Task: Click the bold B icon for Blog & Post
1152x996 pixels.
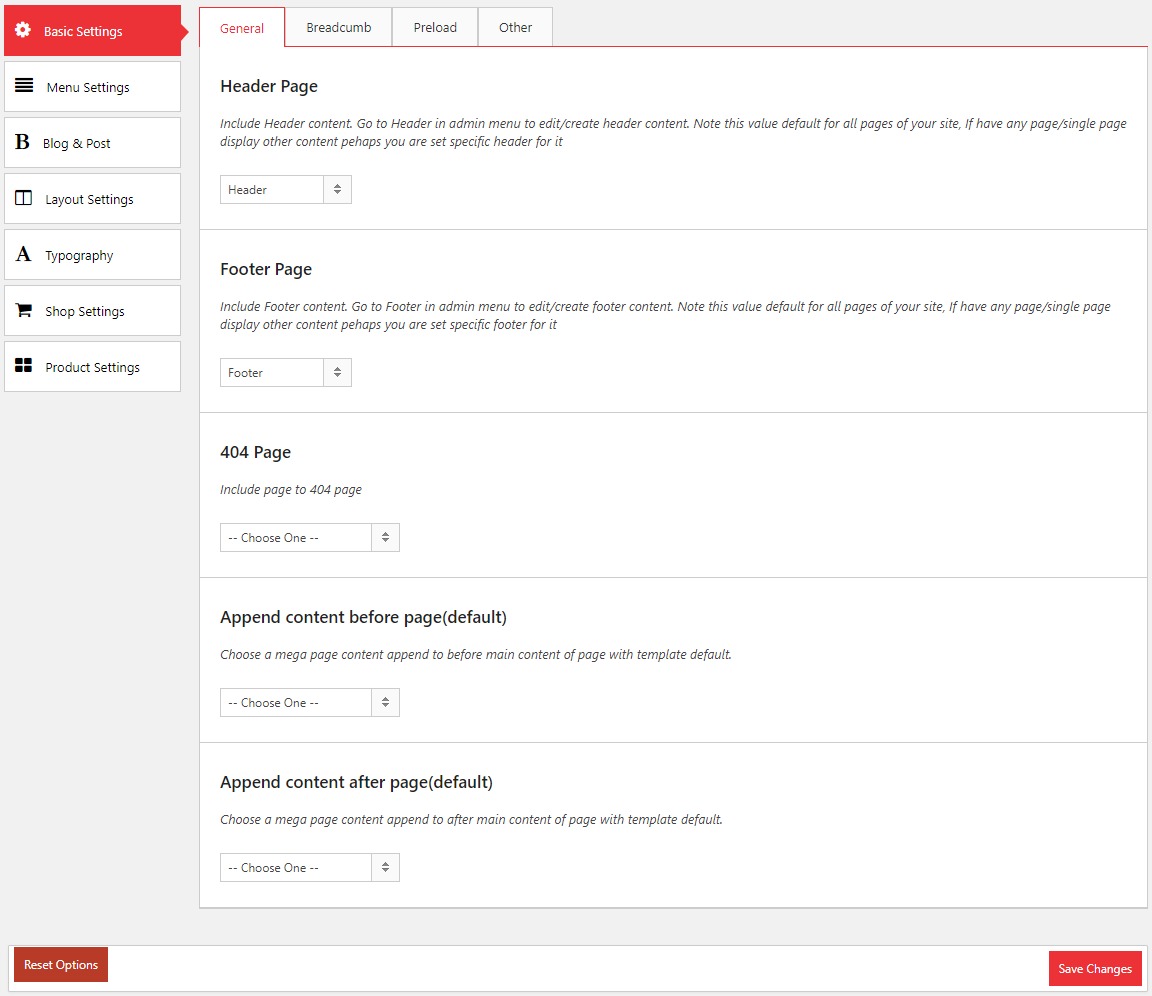Action: click(22, 142)
